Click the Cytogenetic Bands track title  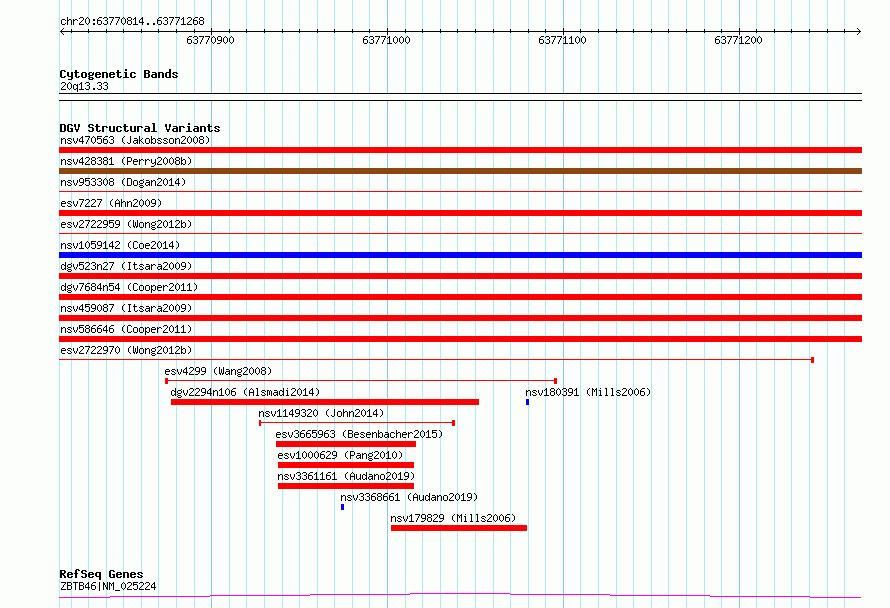click(119, 74)
